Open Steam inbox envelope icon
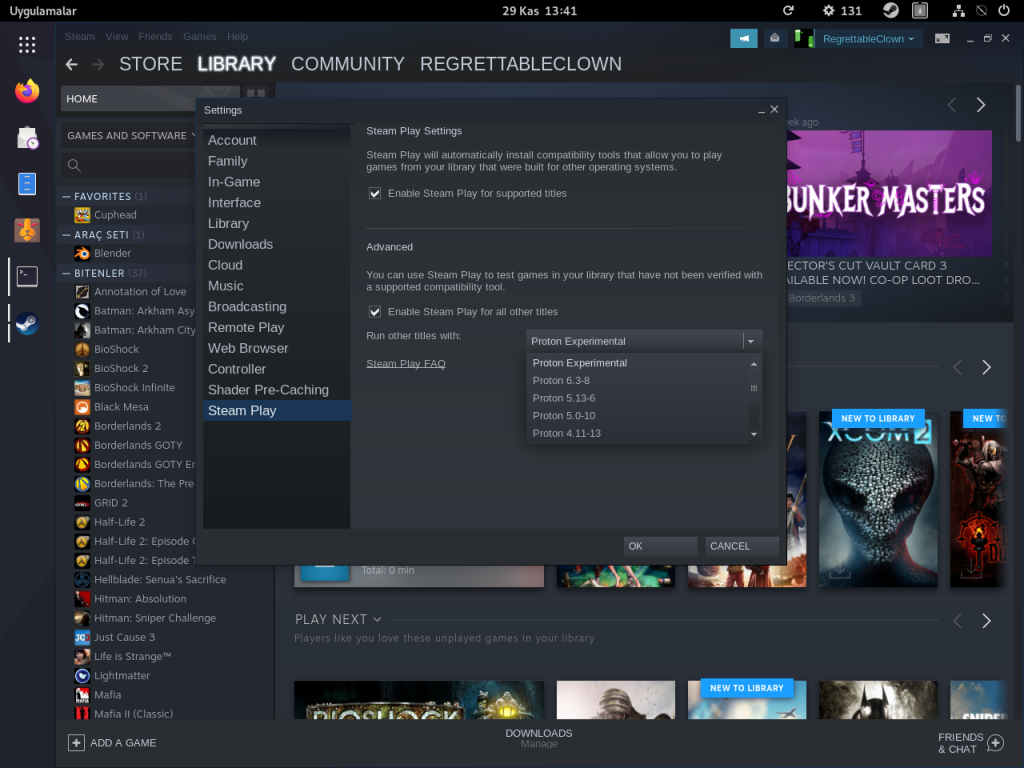The width and height of the screenshot is (1024, 768). [x=775, y=39]
